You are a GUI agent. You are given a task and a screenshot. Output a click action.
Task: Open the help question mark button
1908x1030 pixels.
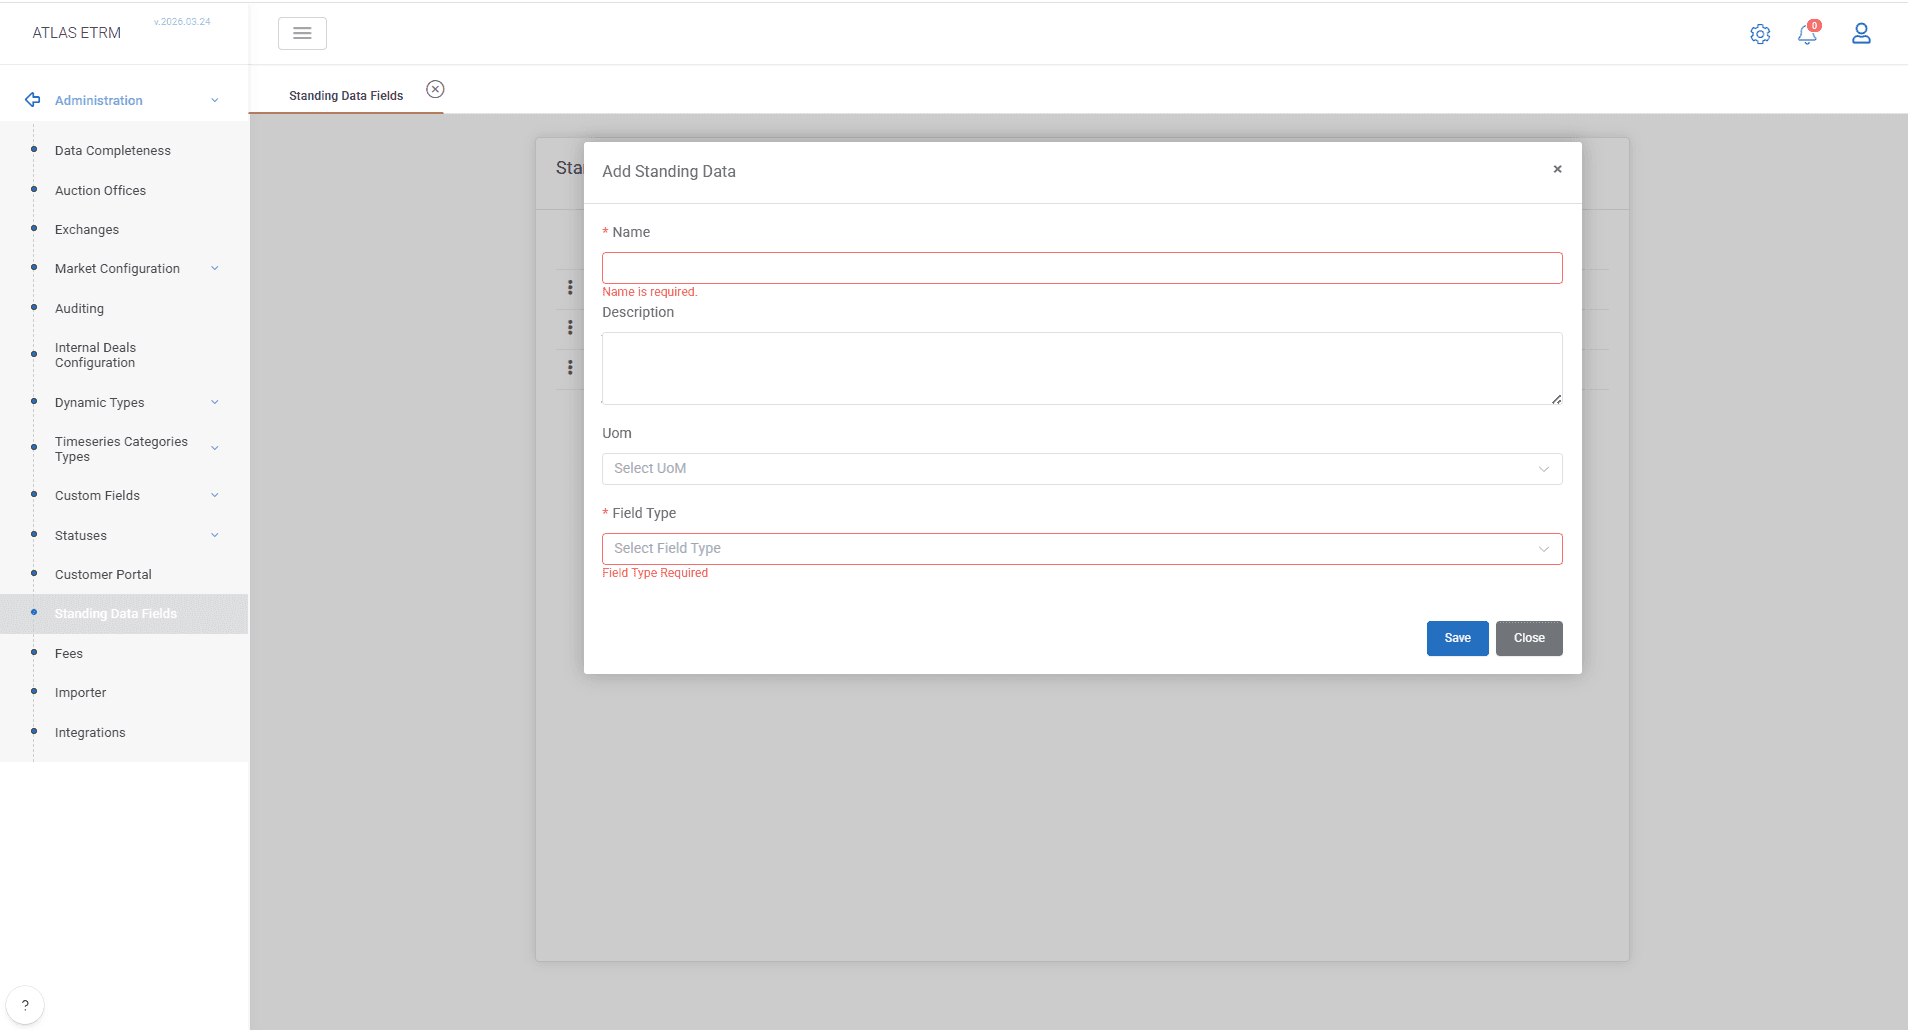pyautogui.click(x=25, y=1005)
